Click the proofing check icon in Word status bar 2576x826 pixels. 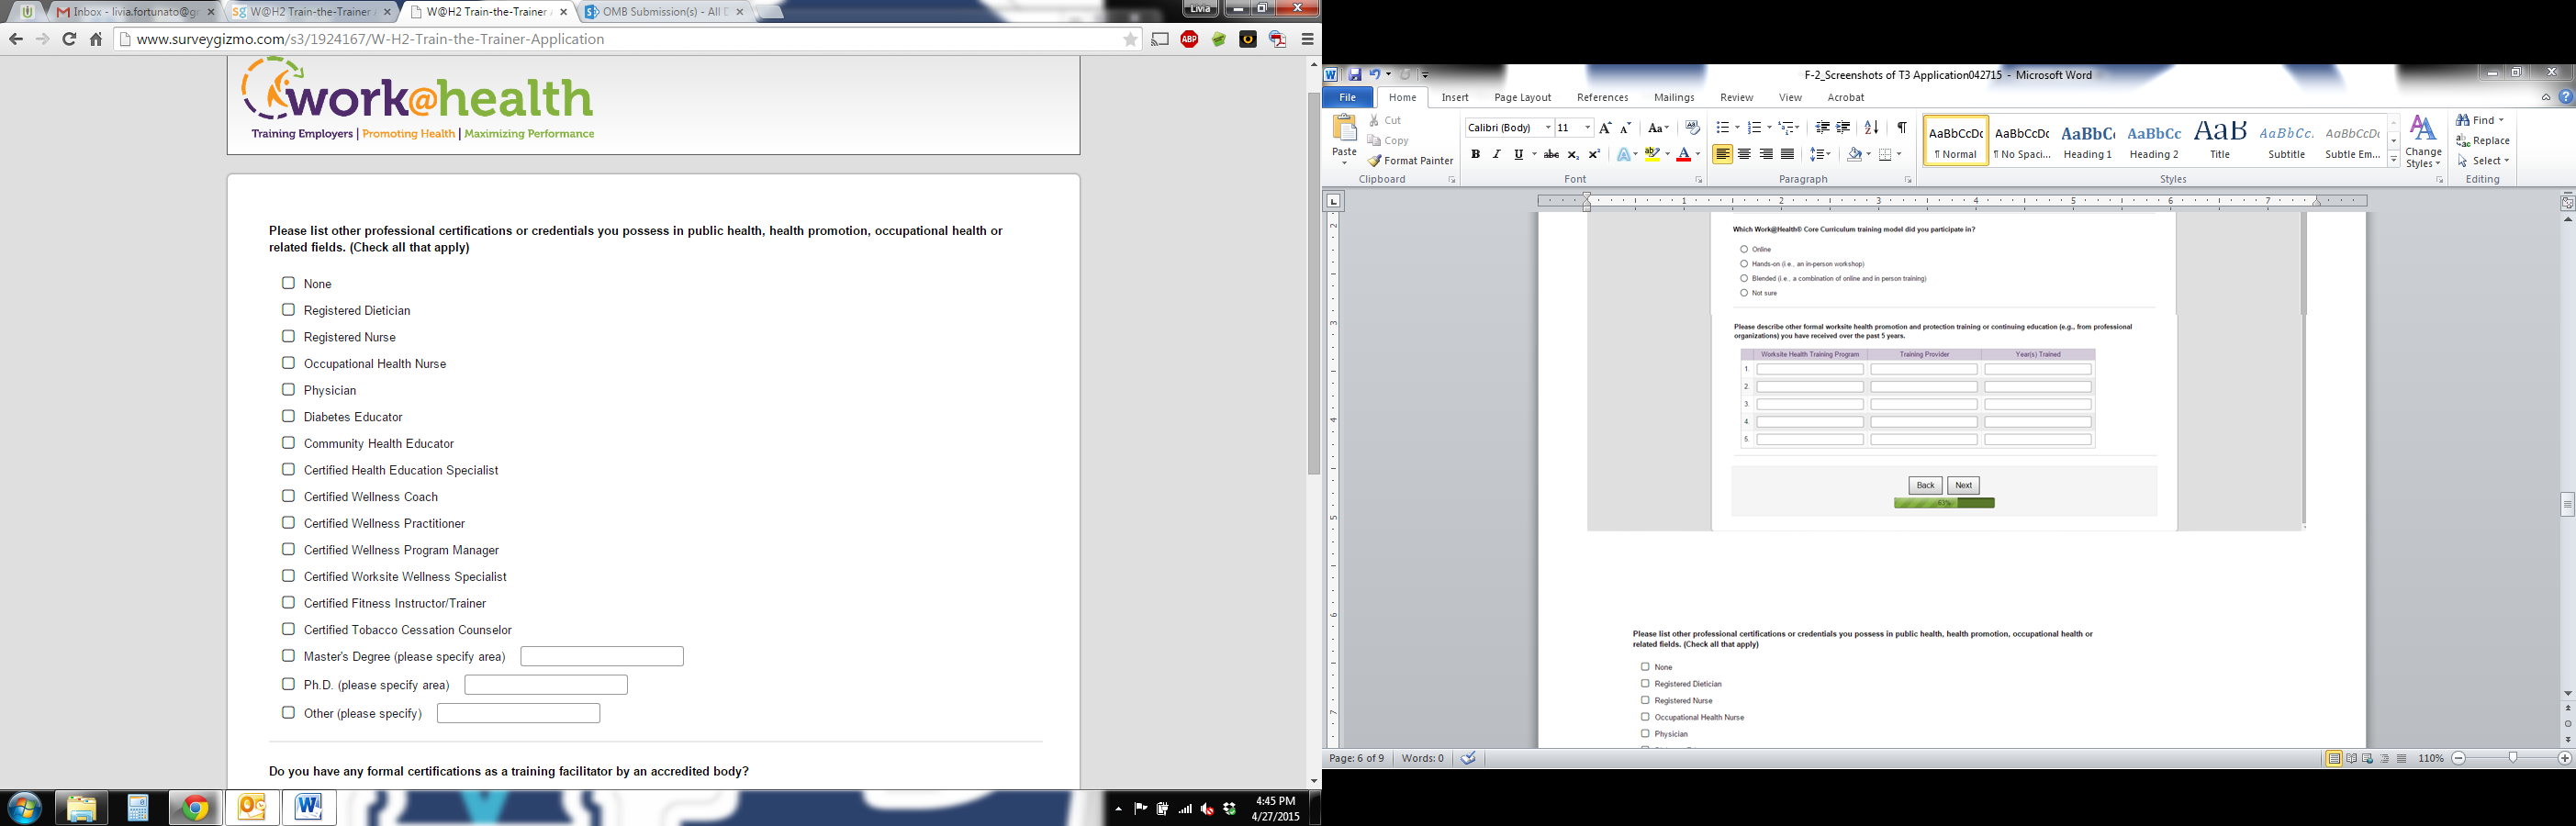1468,758
